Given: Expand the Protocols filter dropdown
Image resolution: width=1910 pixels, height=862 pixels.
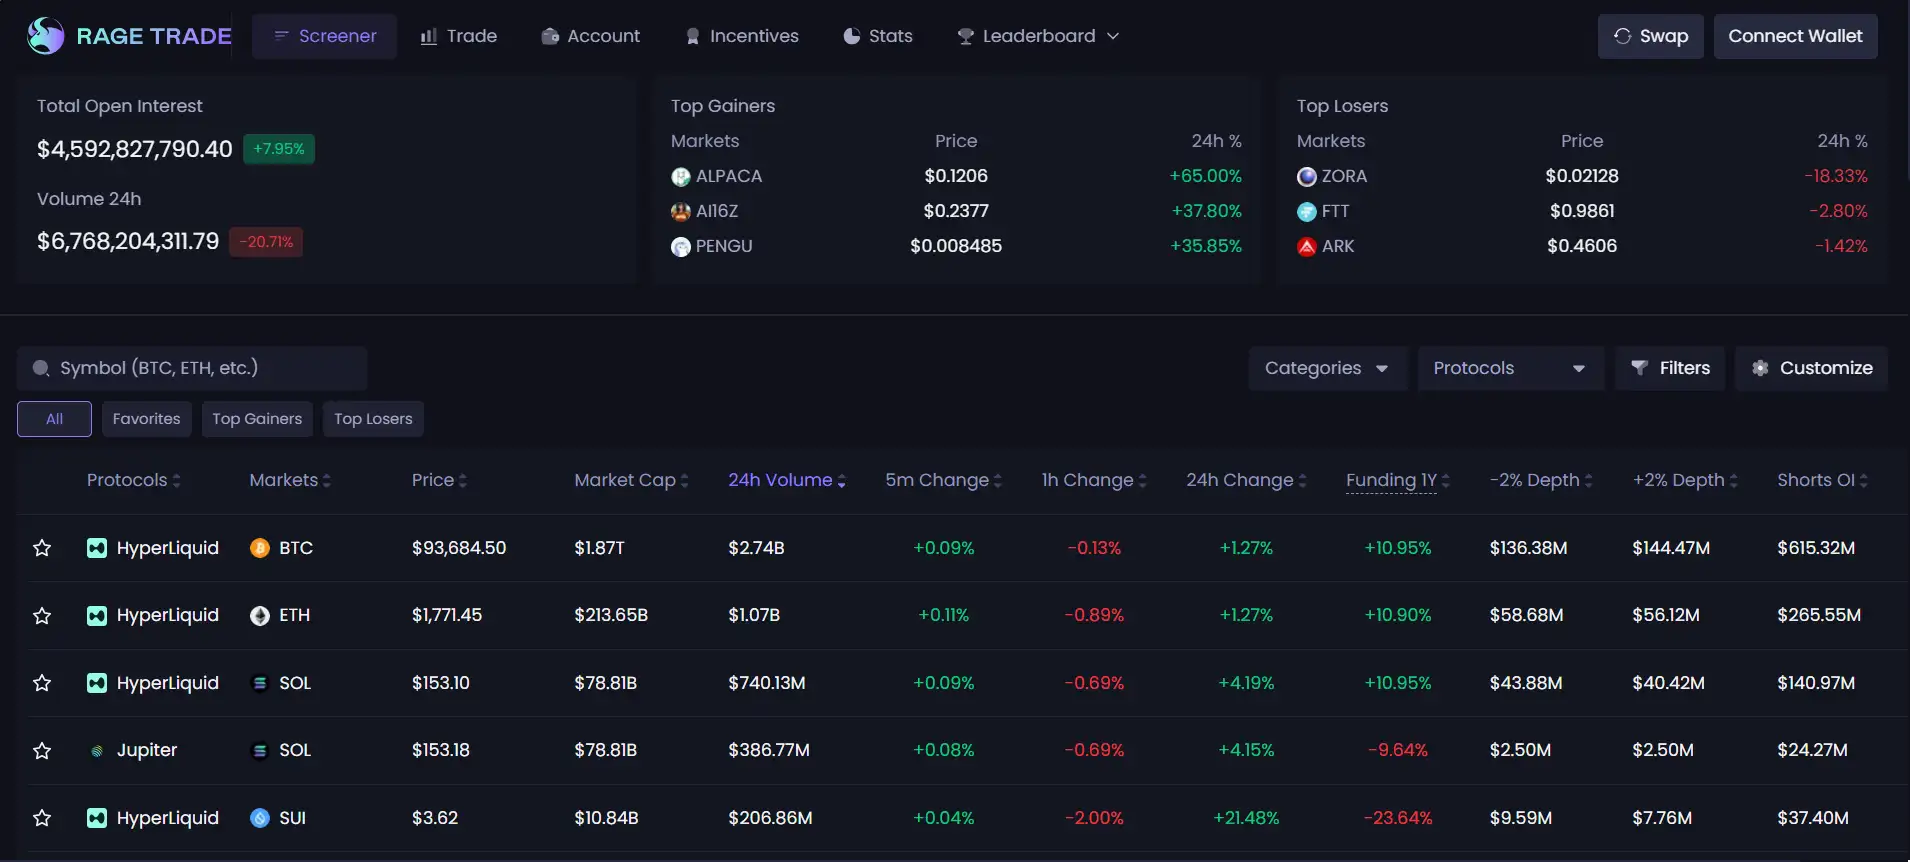Looking at the screenshot, I should point(1509,368).
